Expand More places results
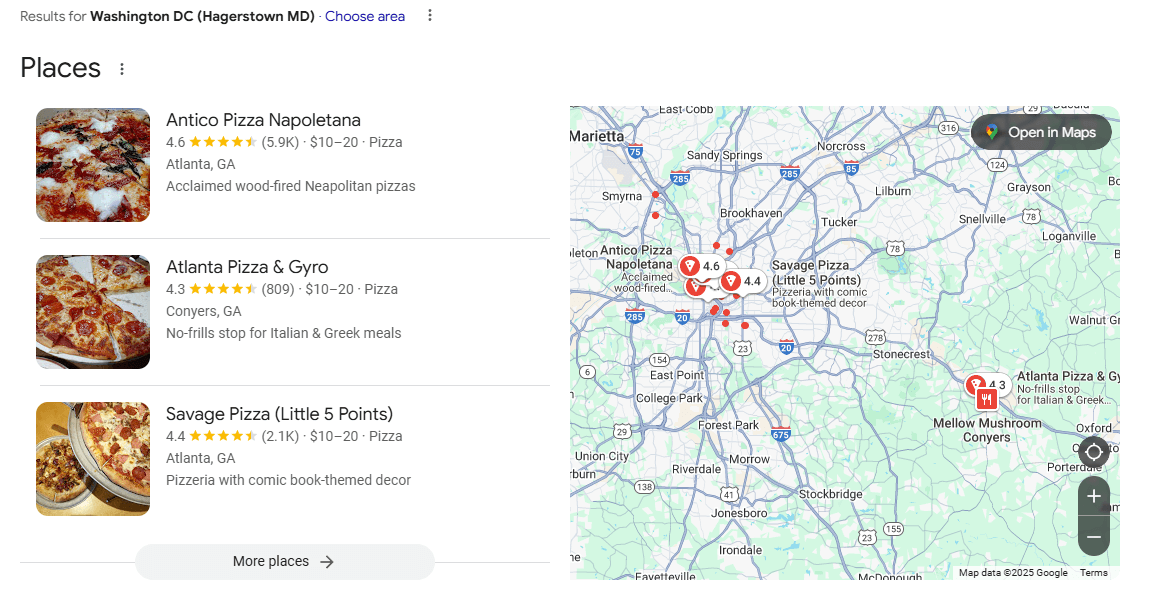The height and width of the screenshot is (607, 1158). (284, 562)
